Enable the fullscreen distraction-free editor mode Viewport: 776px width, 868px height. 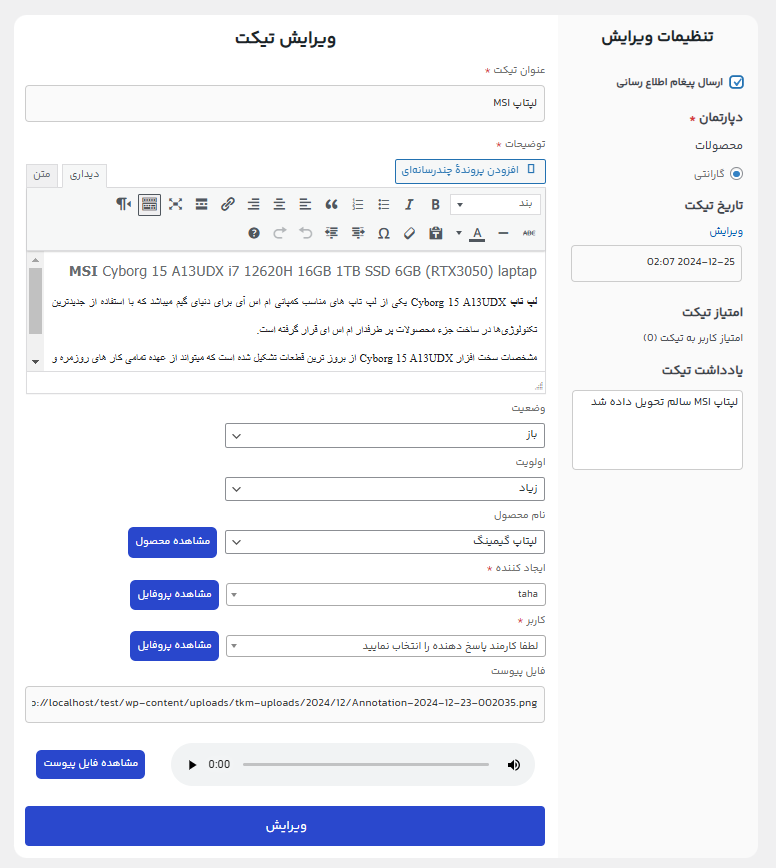[176, 204]
